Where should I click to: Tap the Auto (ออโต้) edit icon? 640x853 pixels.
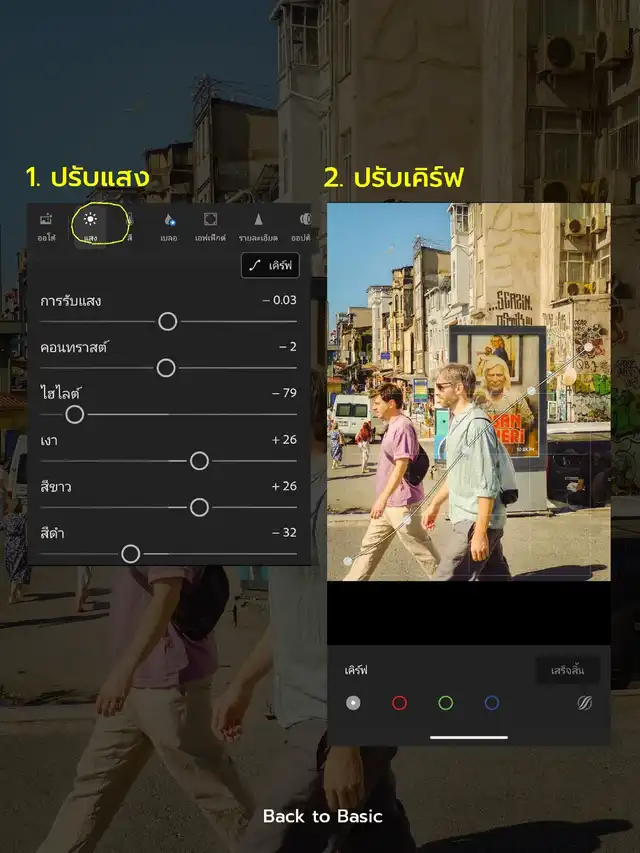(x=46, y=225)
